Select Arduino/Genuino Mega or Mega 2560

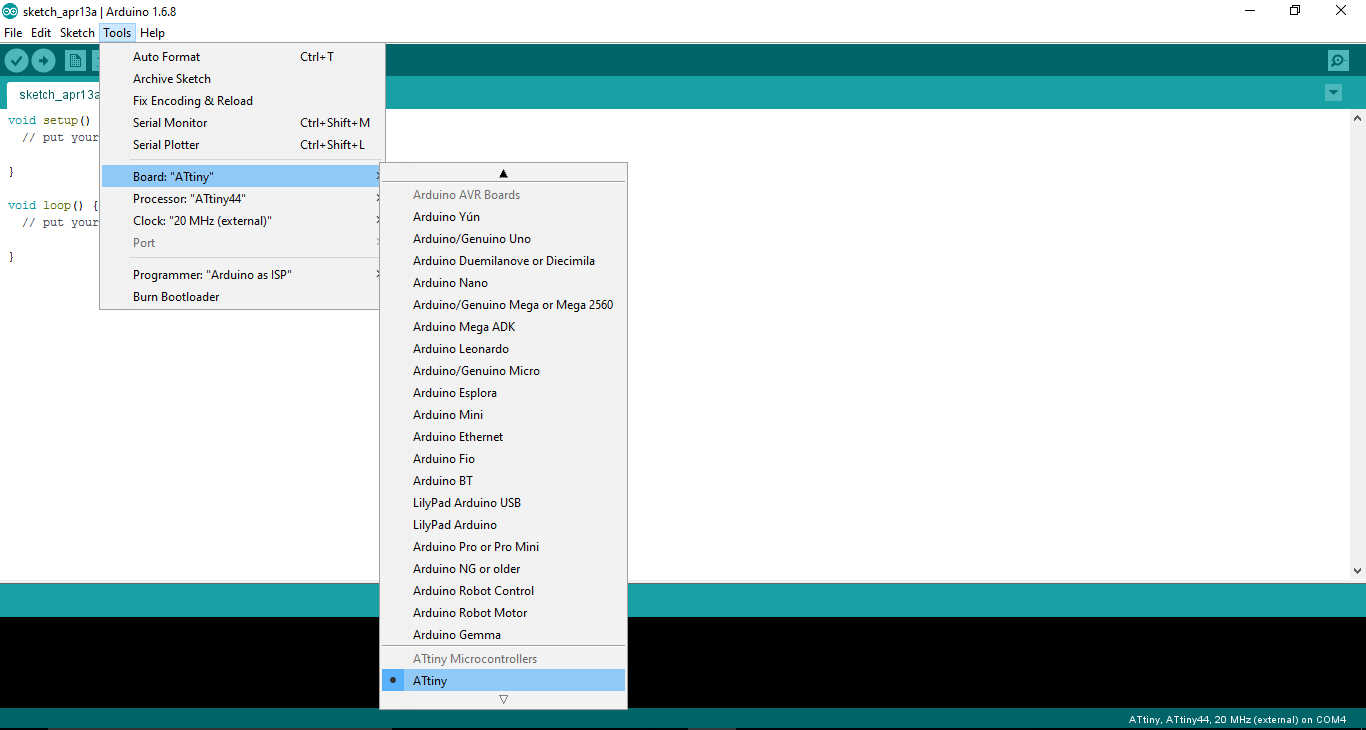(x=503, y=305)
